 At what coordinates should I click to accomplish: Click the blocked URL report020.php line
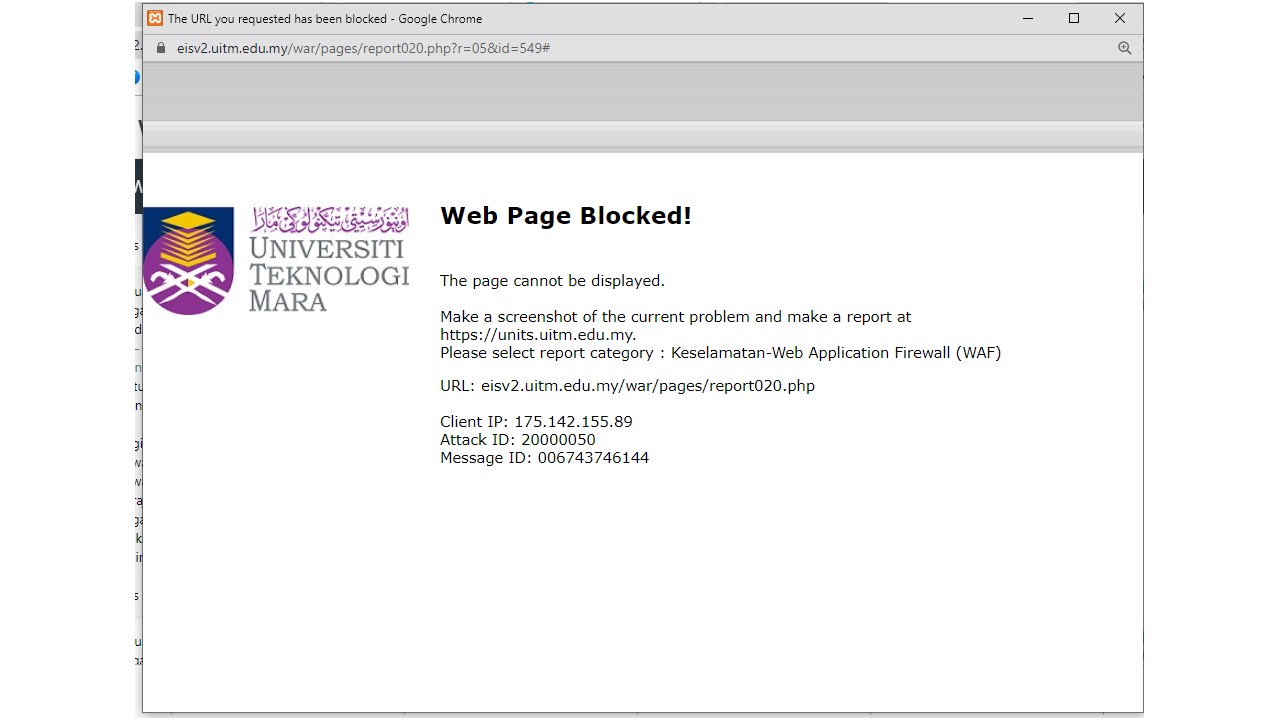pos(627,386)
